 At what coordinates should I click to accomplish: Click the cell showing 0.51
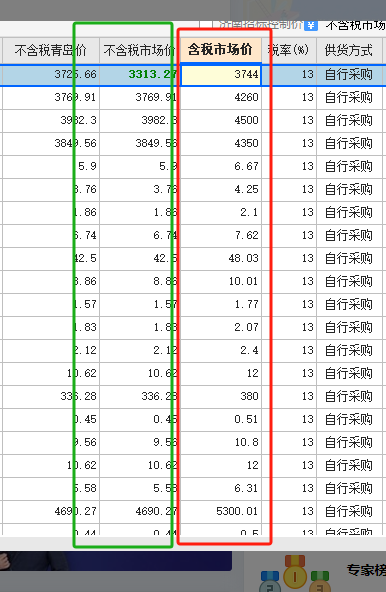221,420
